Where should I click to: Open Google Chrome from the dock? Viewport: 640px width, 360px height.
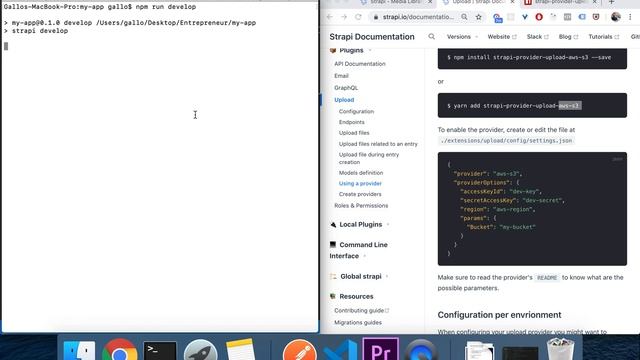click(x=120, y=350)
